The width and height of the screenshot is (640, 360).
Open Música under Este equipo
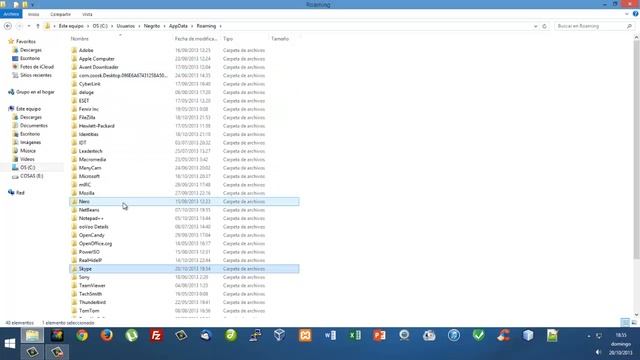click(28, 151)
